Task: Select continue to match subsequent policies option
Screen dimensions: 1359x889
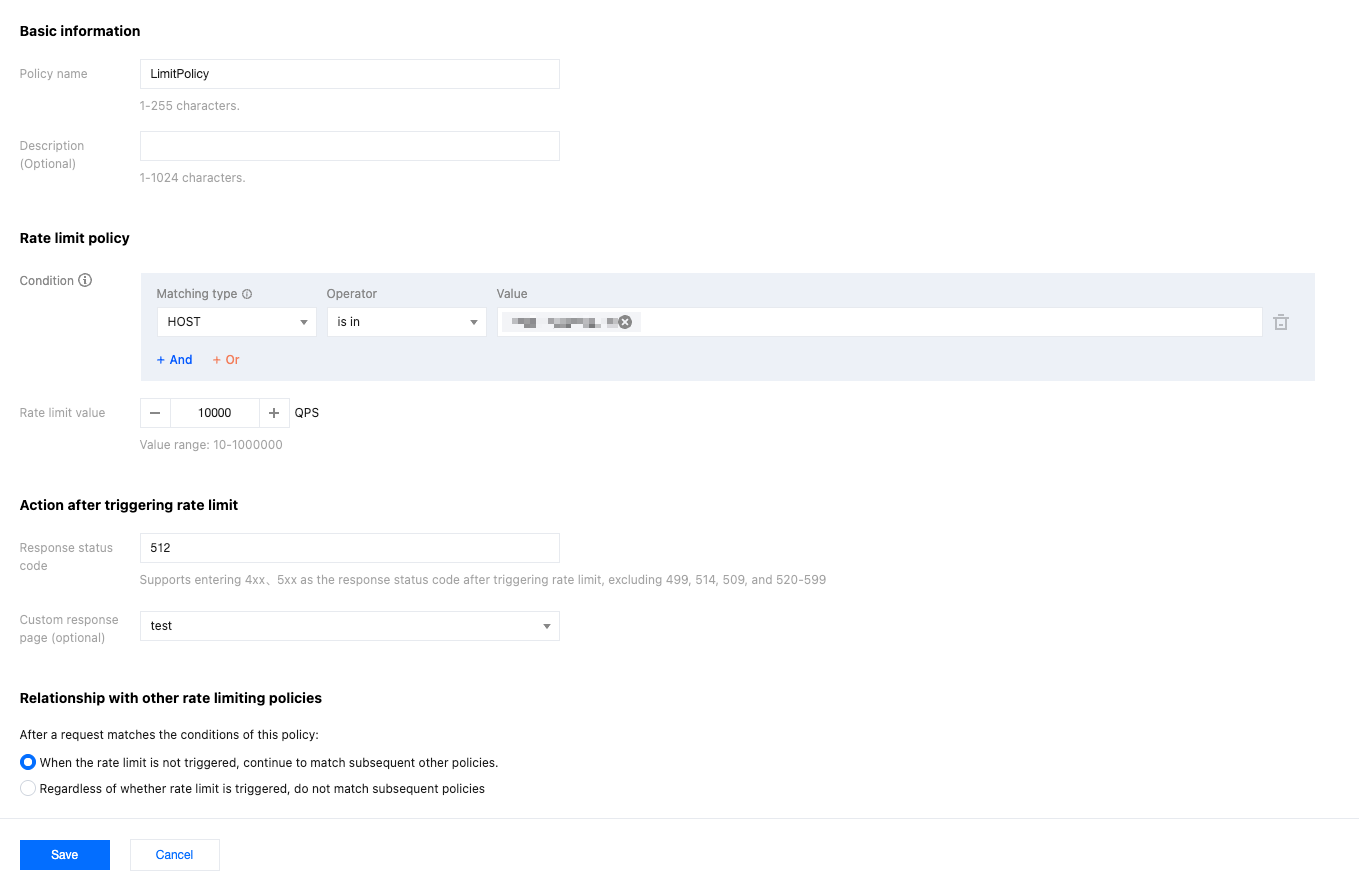Action: [28, 762]
